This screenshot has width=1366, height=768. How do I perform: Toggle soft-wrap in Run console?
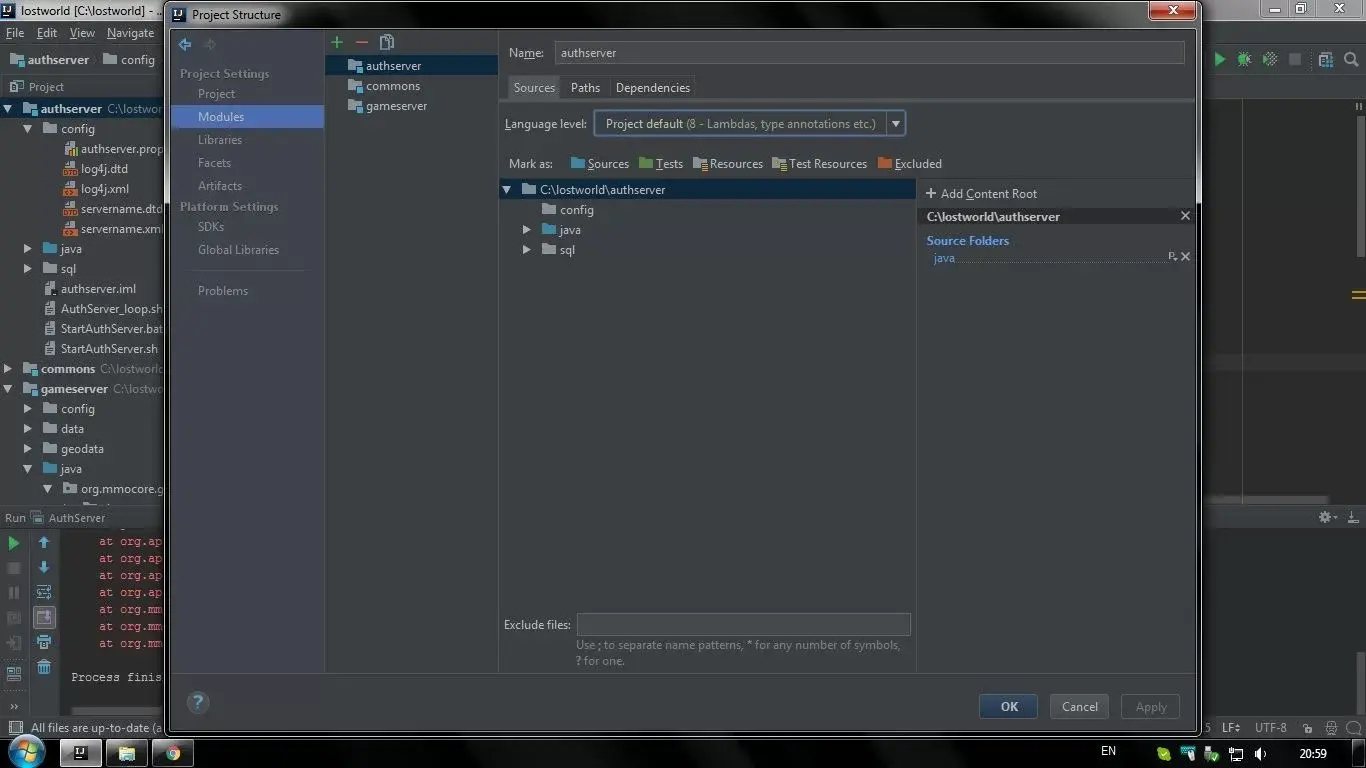[x=44, y=593]
